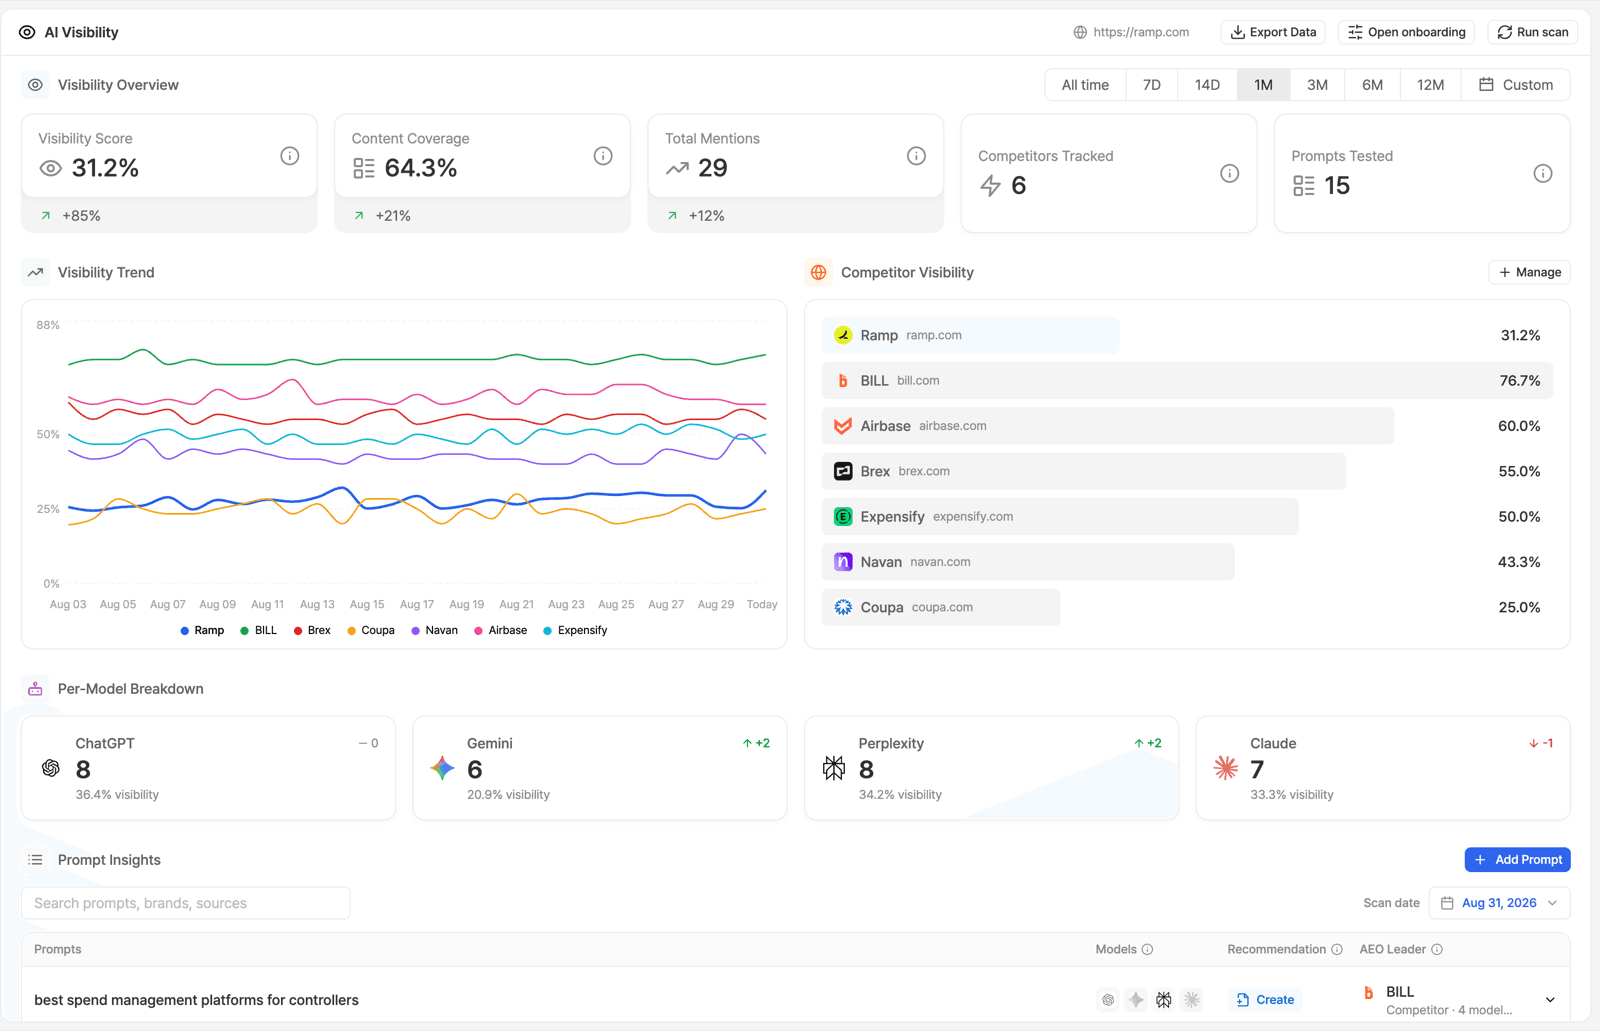
Task: Select the 1M time range tab
Action: pyautogui.click(x=1264, y=85)
